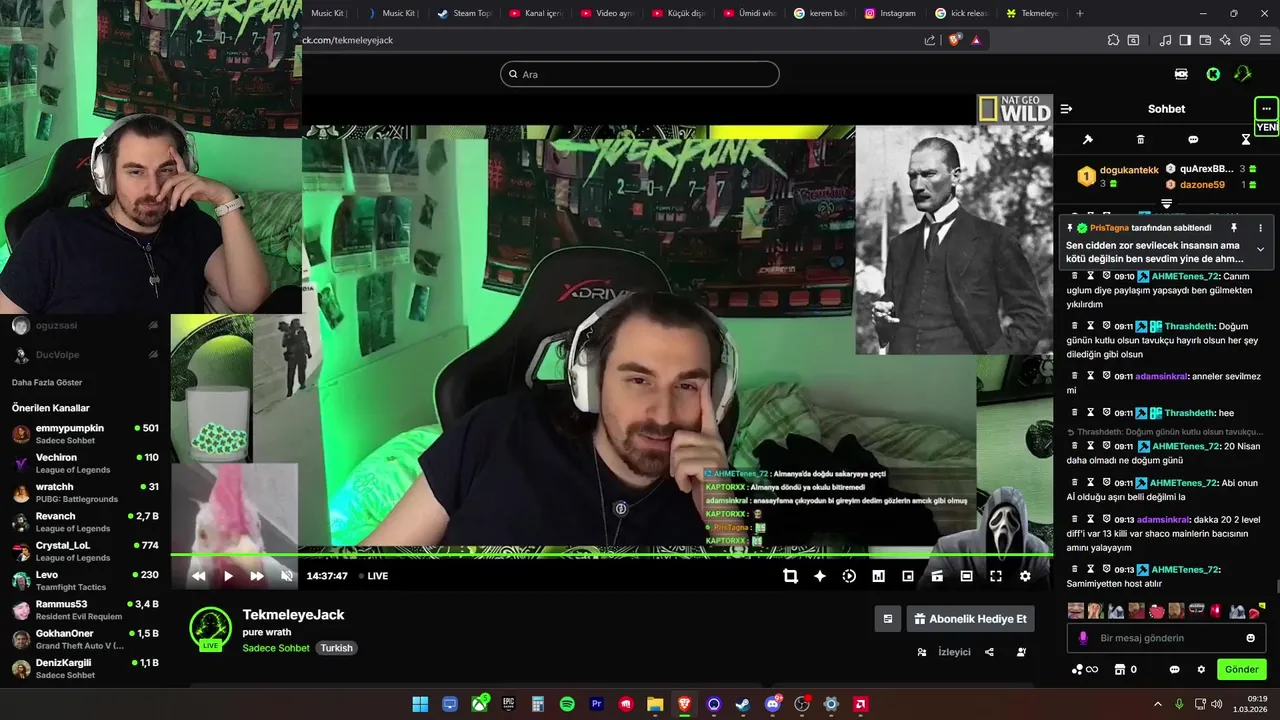Viewport: 1280px width, 720px height.
Task: Click the user icon right of share
Action: point(1021,652)
